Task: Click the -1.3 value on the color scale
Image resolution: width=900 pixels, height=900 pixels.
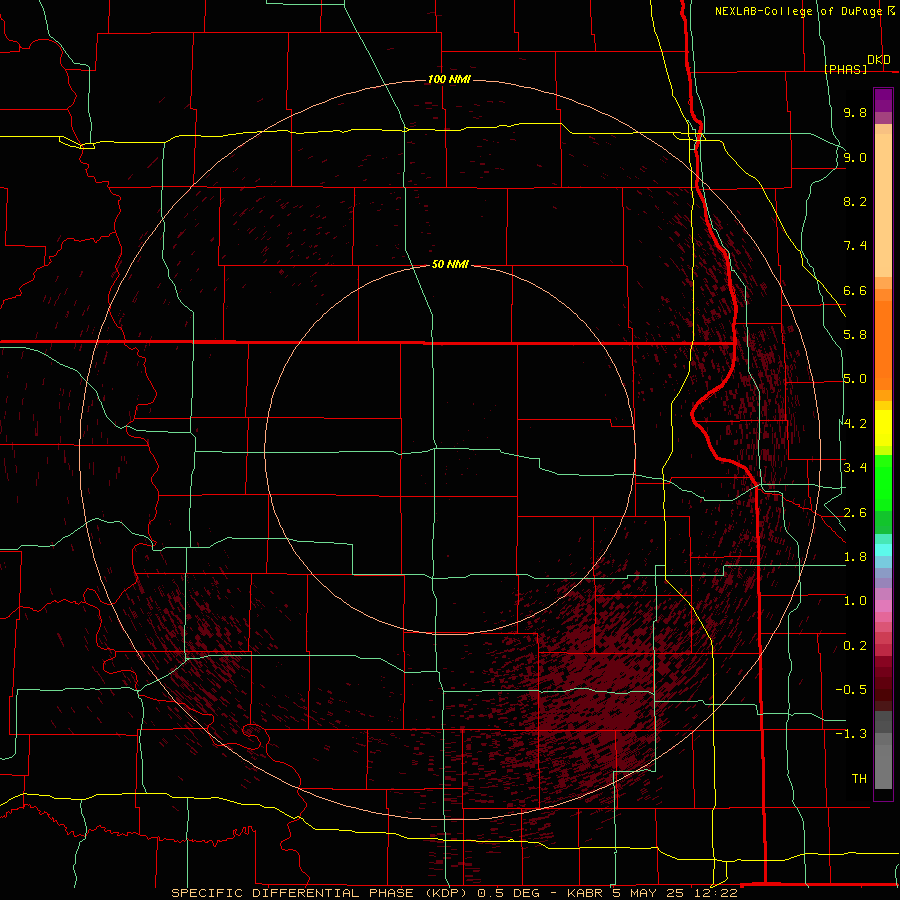Action: [851, 734]
